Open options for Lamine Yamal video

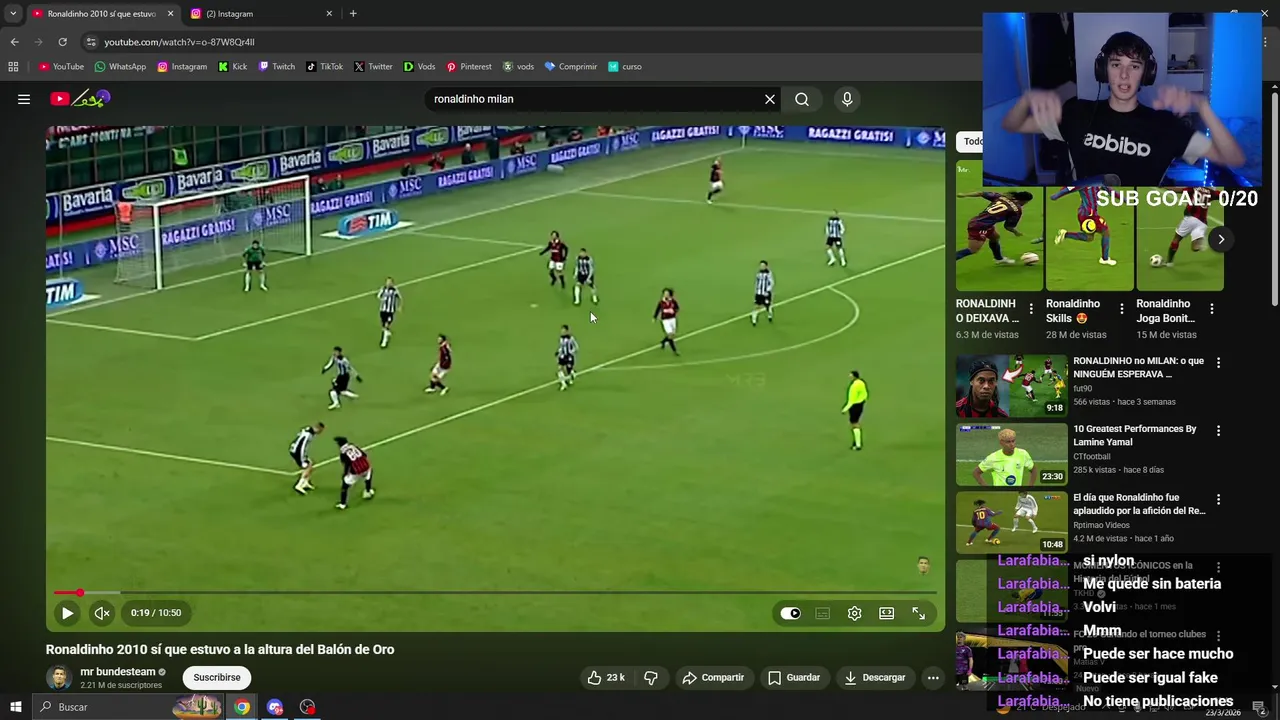pyautogui.click(x=1218, y=430)
